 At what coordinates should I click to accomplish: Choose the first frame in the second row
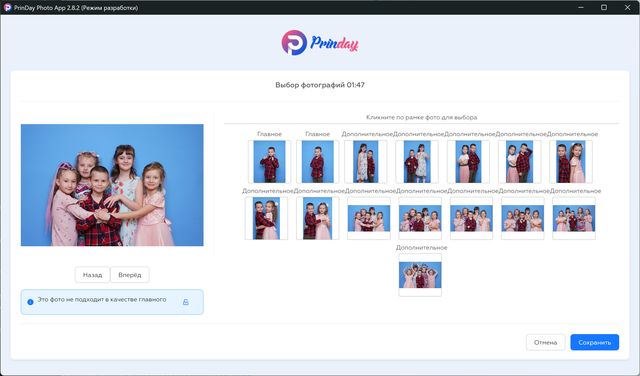(266, 218)
